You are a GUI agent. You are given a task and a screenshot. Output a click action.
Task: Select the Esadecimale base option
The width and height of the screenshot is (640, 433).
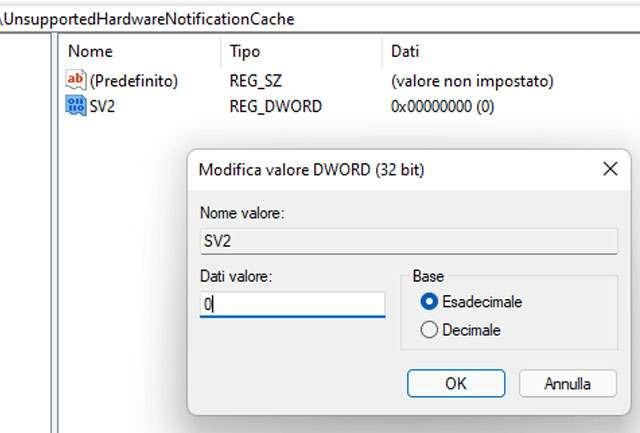click(x=430, y=301)
